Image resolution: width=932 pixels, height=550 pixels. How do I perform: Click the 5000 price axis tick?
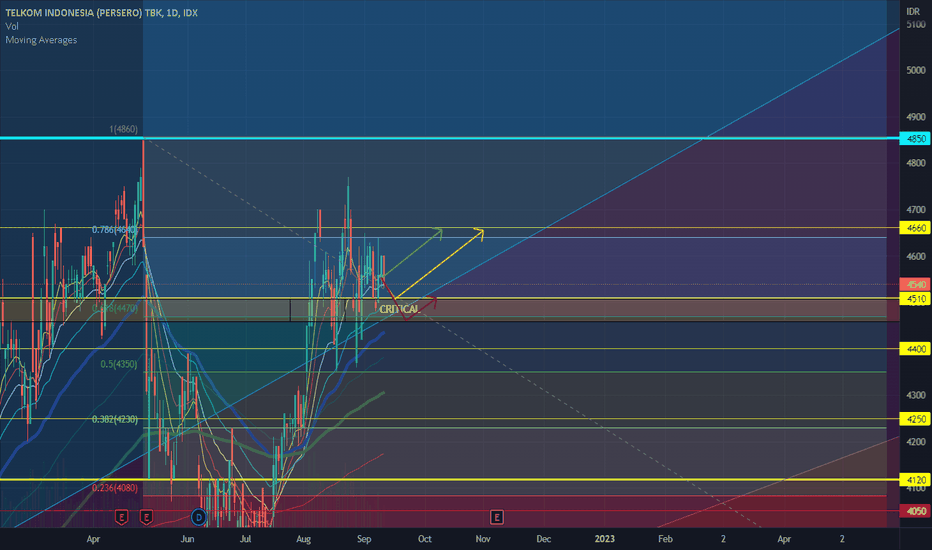click(916, 70)
